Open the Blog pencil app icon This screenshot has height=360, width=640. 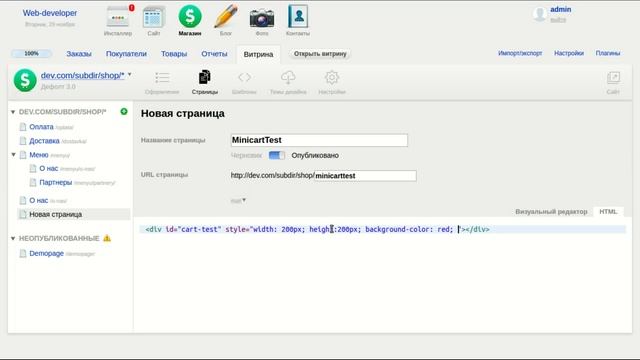[226, 17]
